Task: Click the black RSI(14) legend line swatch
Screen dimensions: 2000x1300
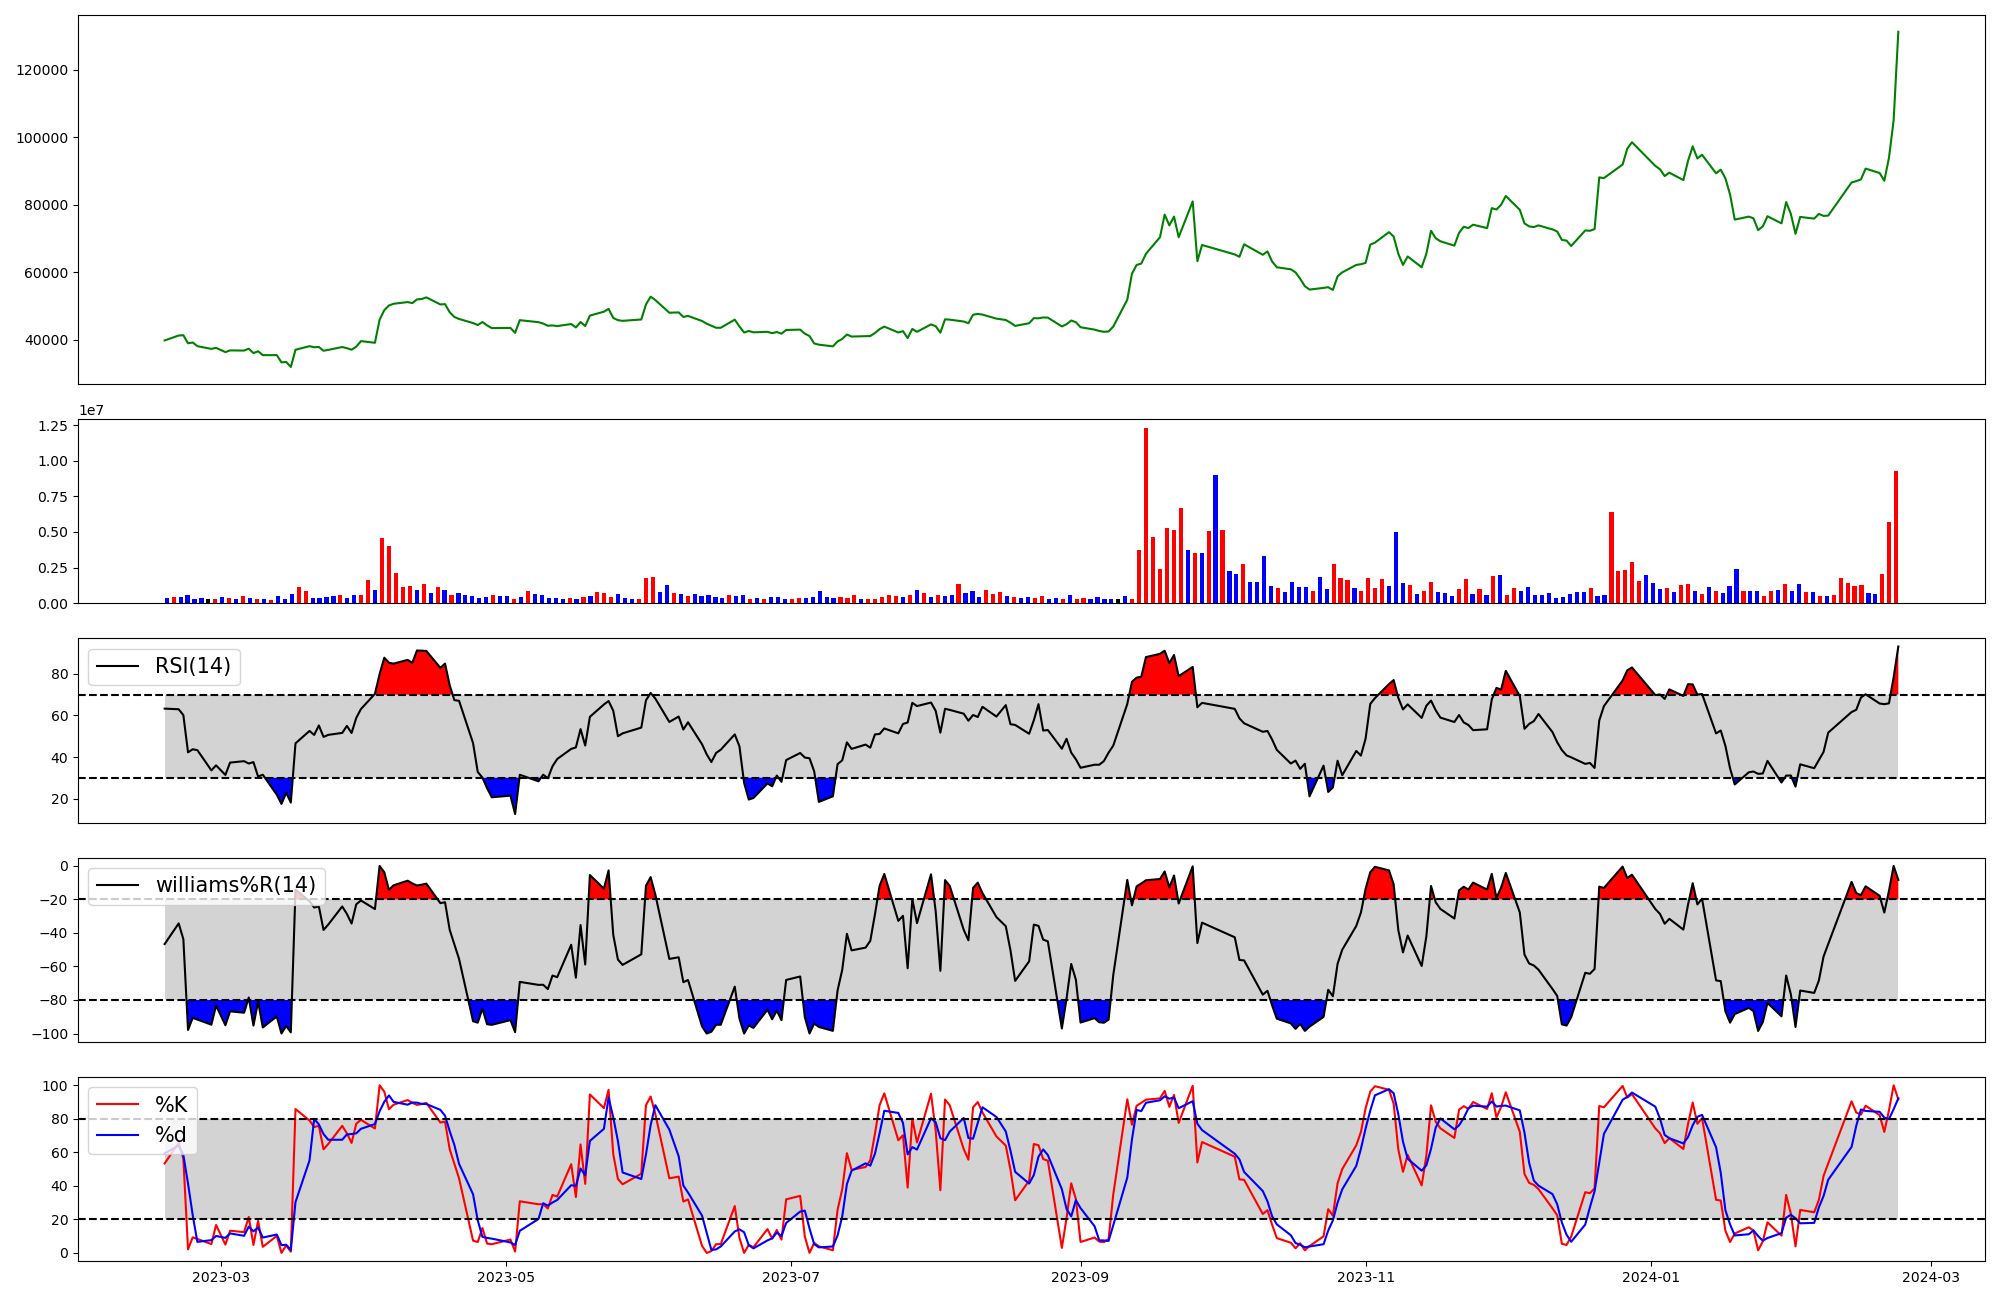Action: click(x=116, y=666)
